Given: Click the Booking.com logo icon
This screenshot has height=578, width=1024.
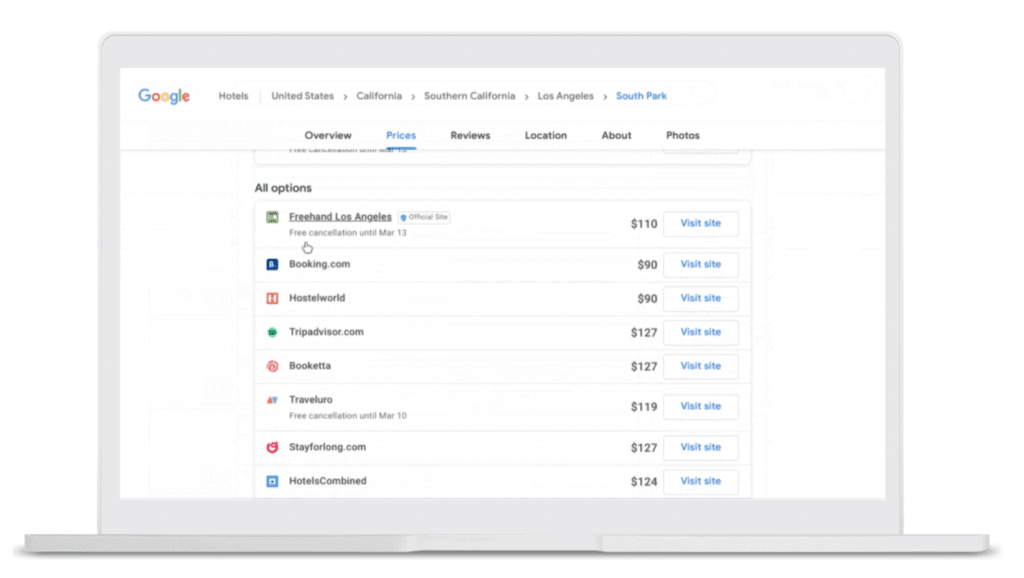Looking at the screenshot, I should click(272, 265).
